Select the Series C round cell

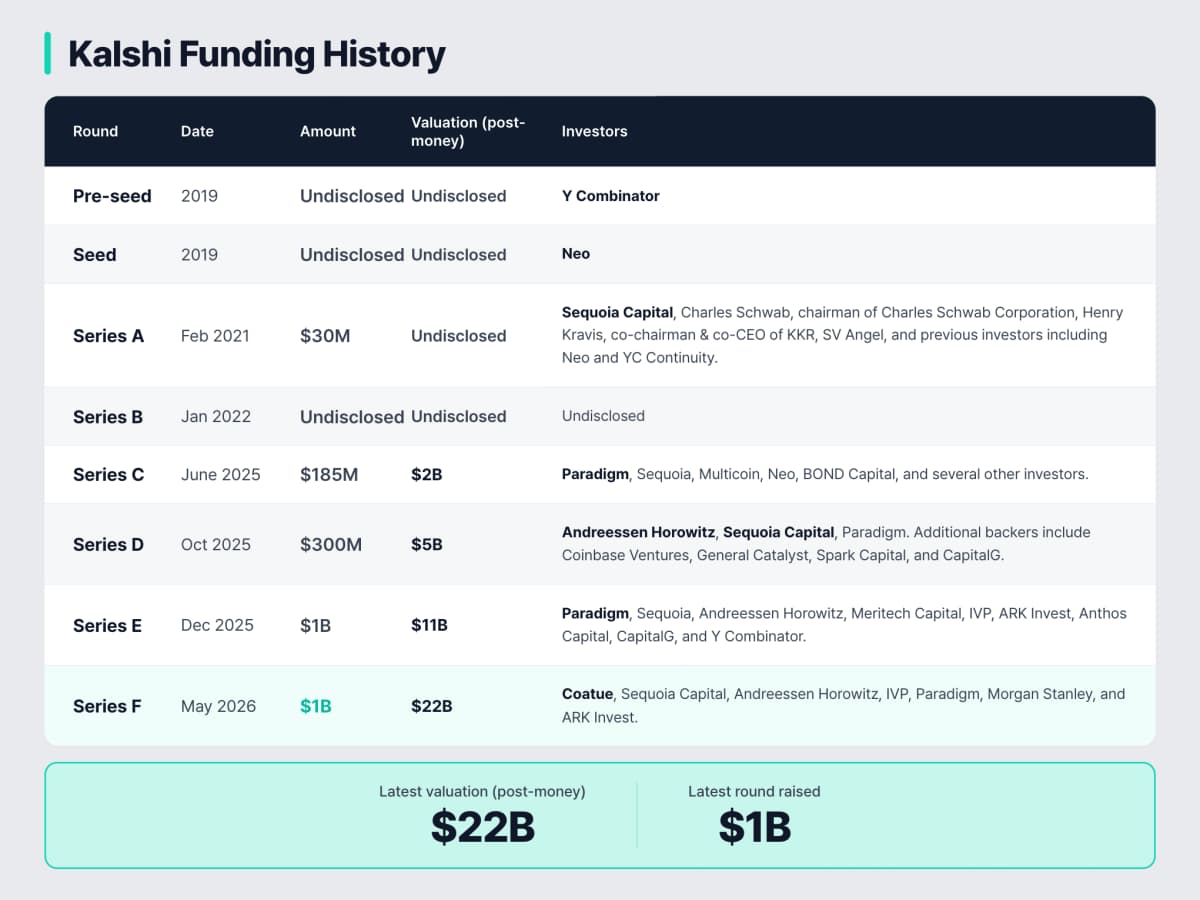pyautogui.click(x=108, y=475)
